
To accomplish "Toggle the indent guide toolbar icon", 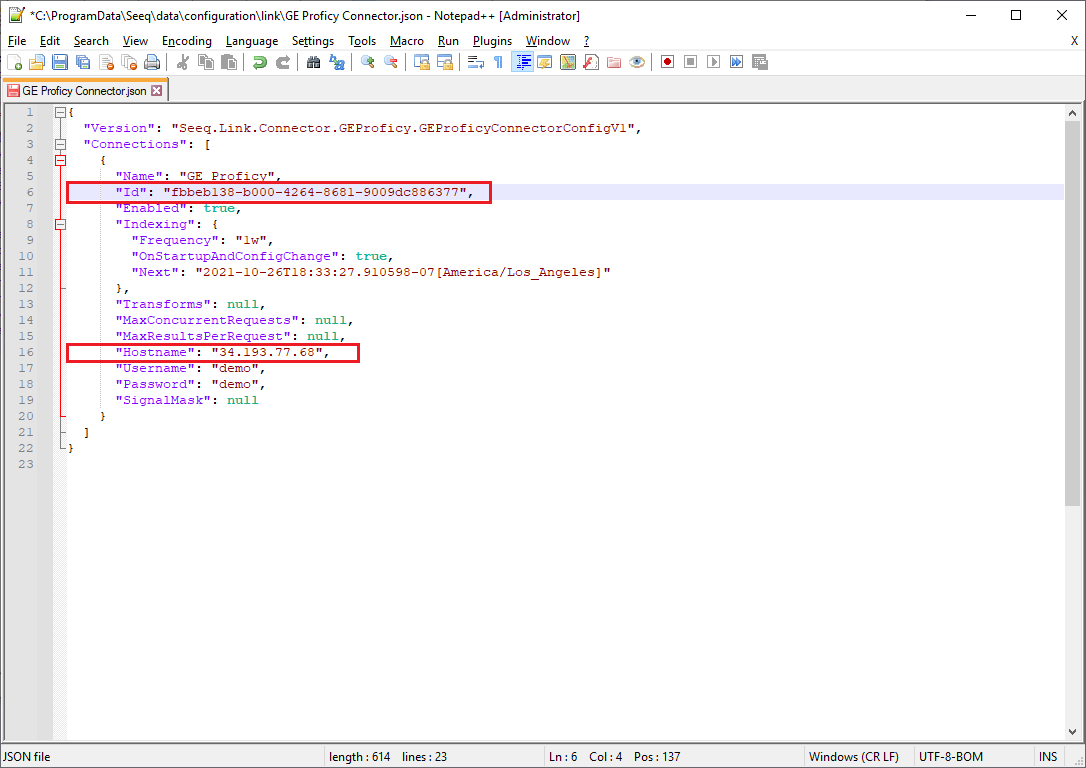I will (522, 62).
